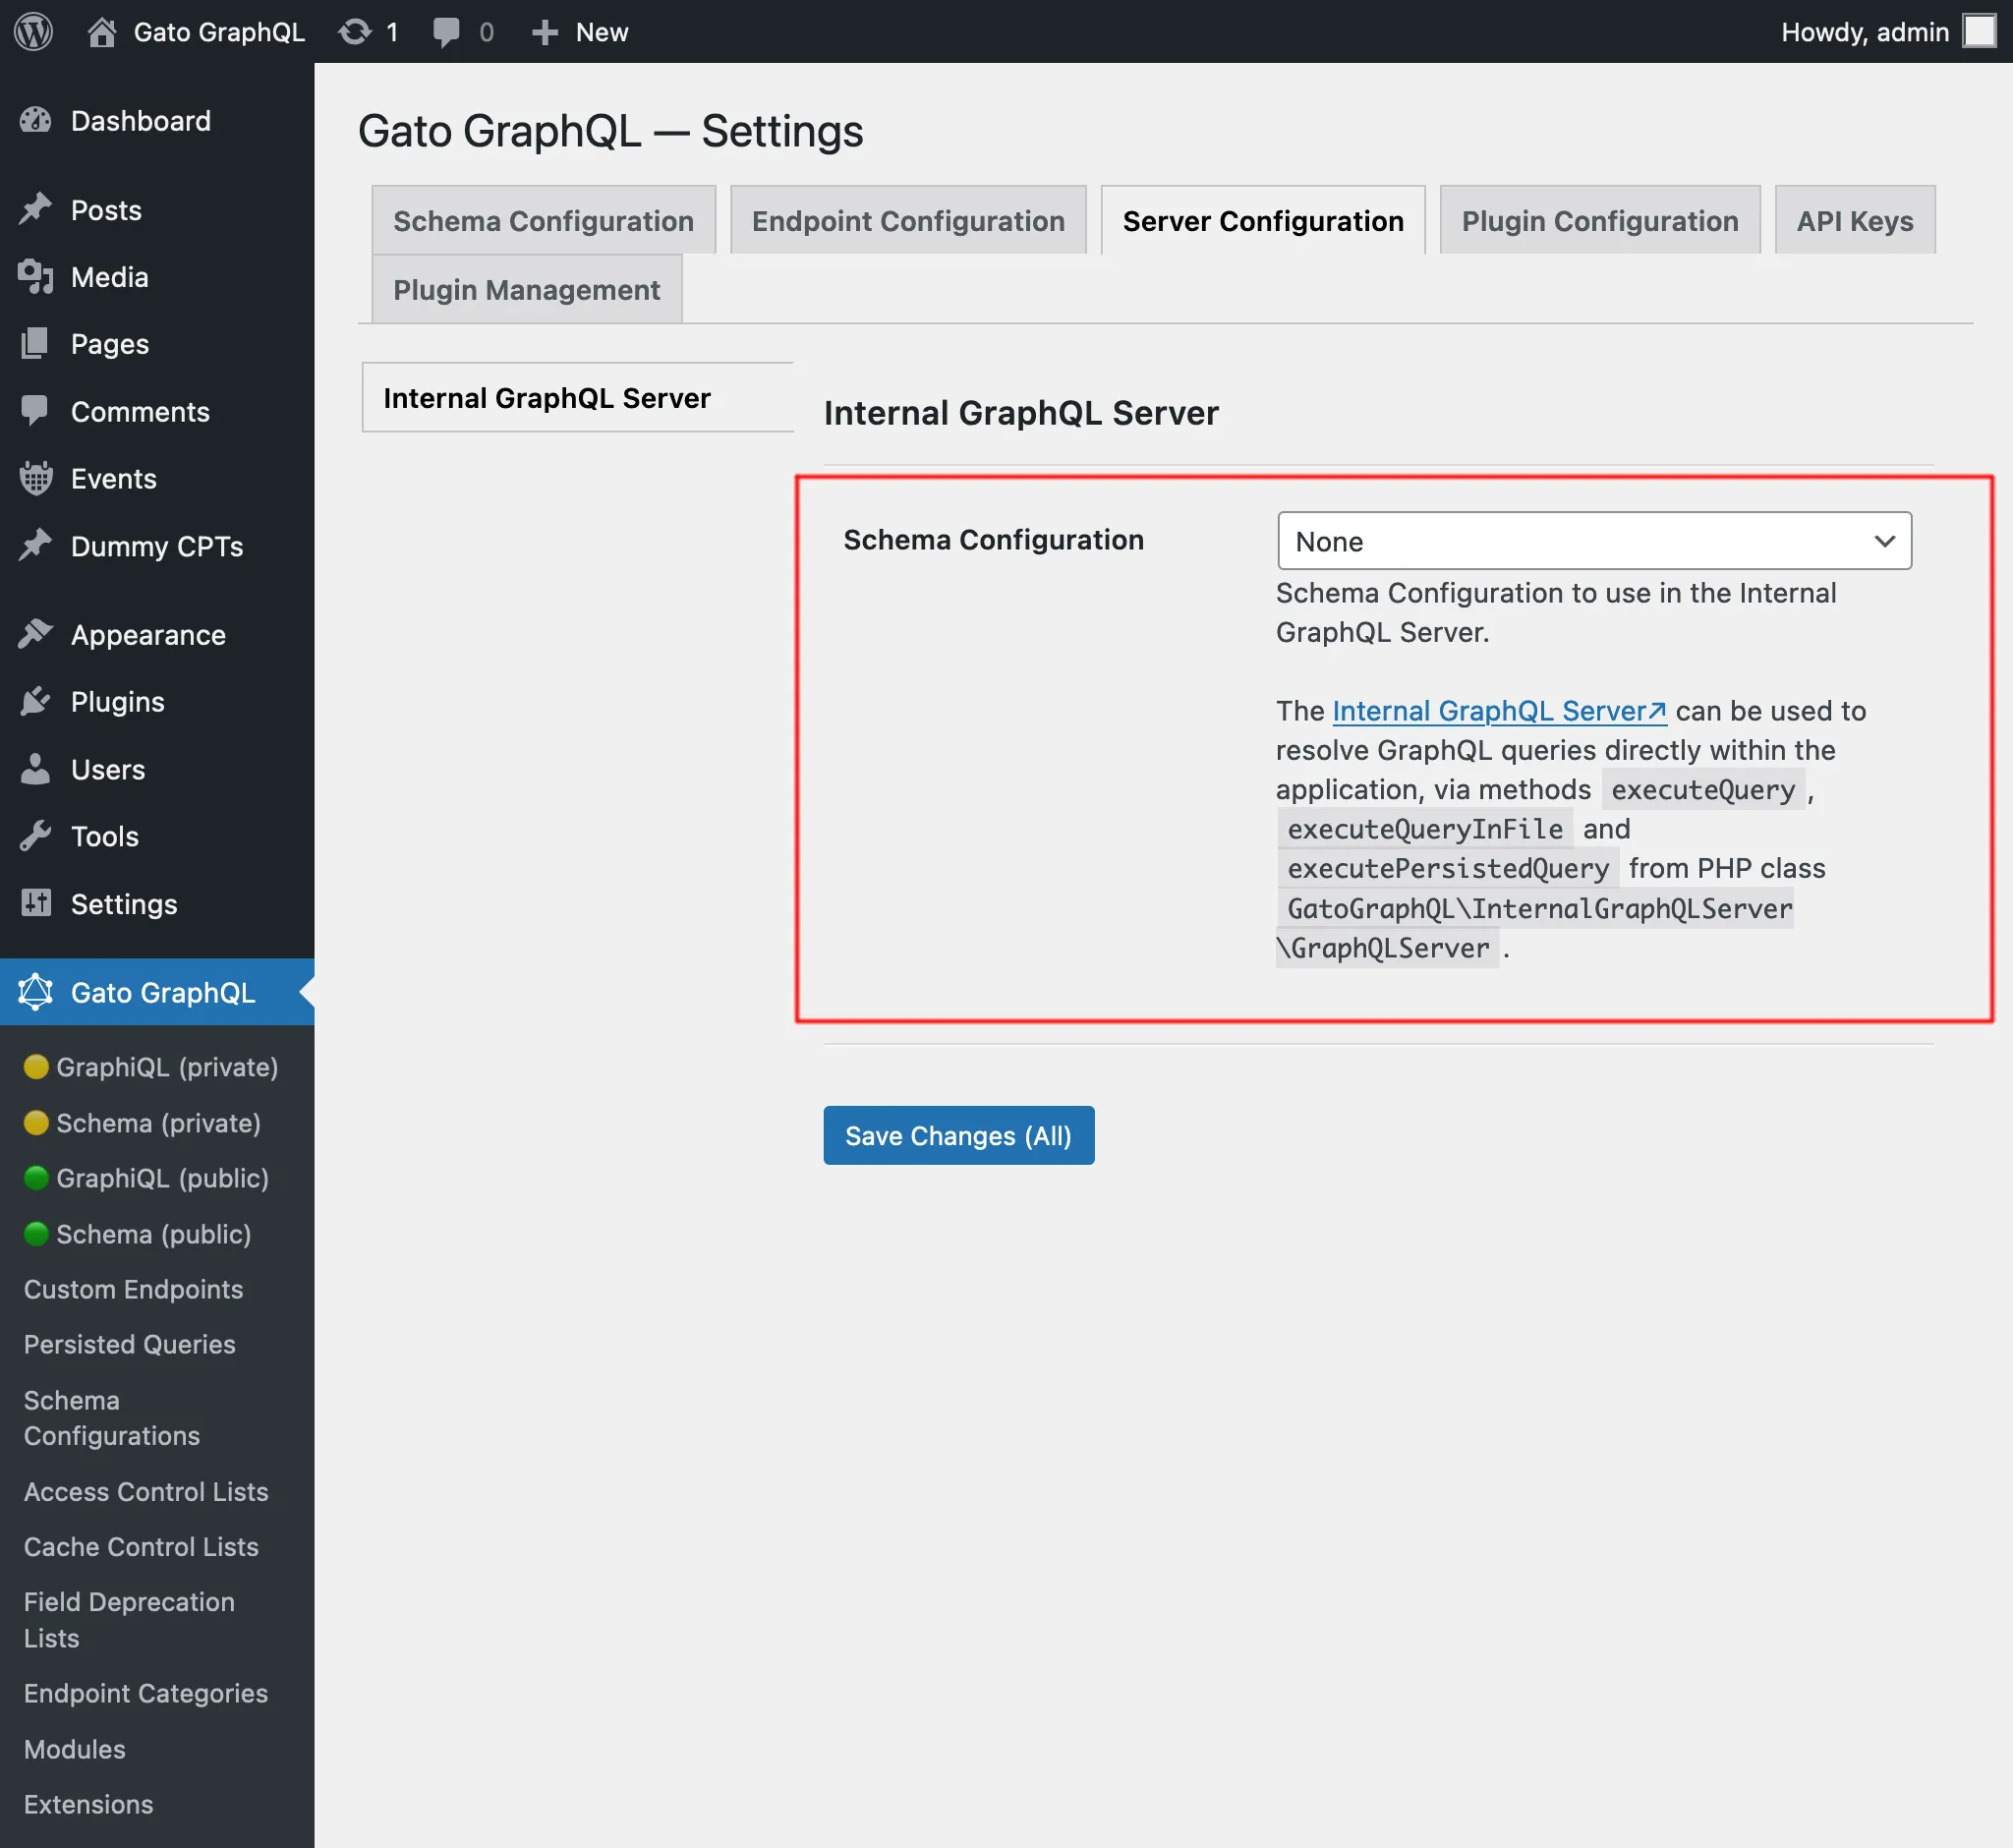The width and height of the screenshot is (2013, 1848).
Task: Save all settings changes
Action: click(x=957, y=1134)
